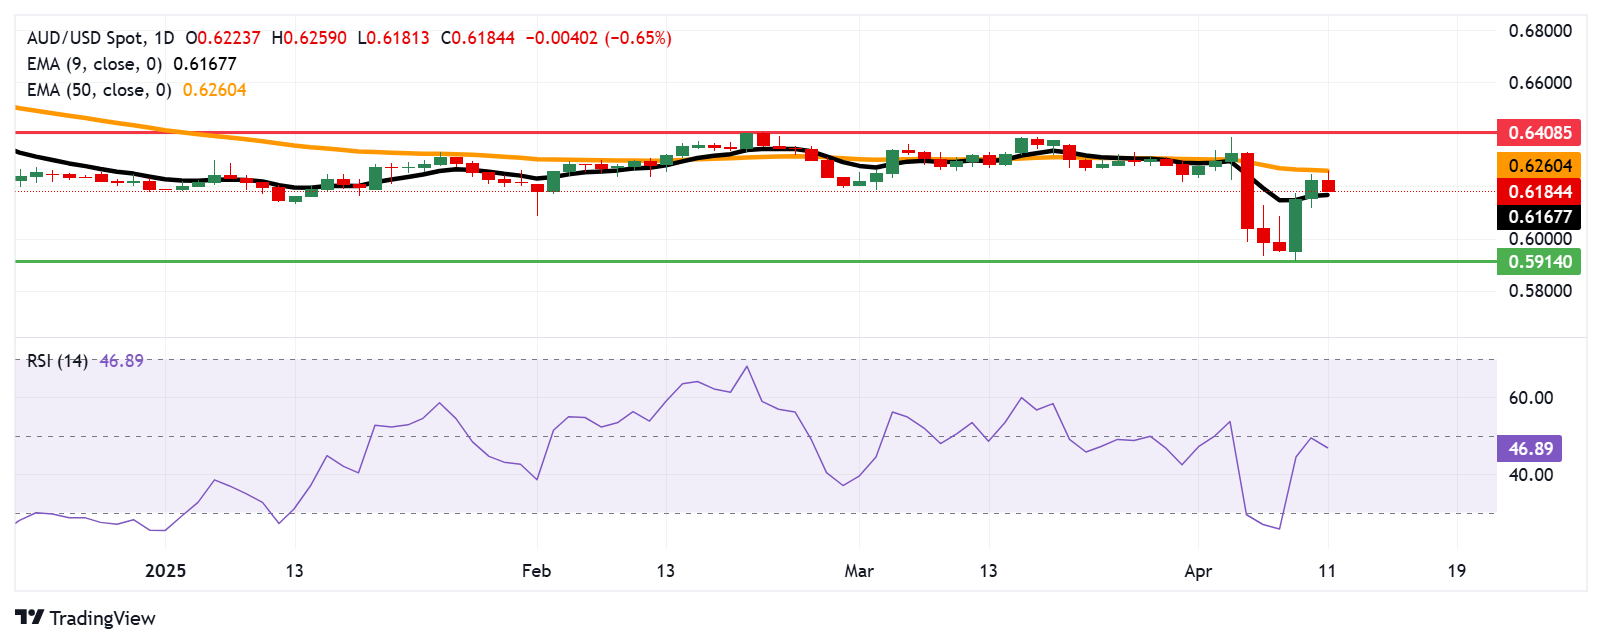Viewport: 1602px width, 644px height.
Task: Click the EMA (9, close, 0) legend
Action: (x=94, y=64)
